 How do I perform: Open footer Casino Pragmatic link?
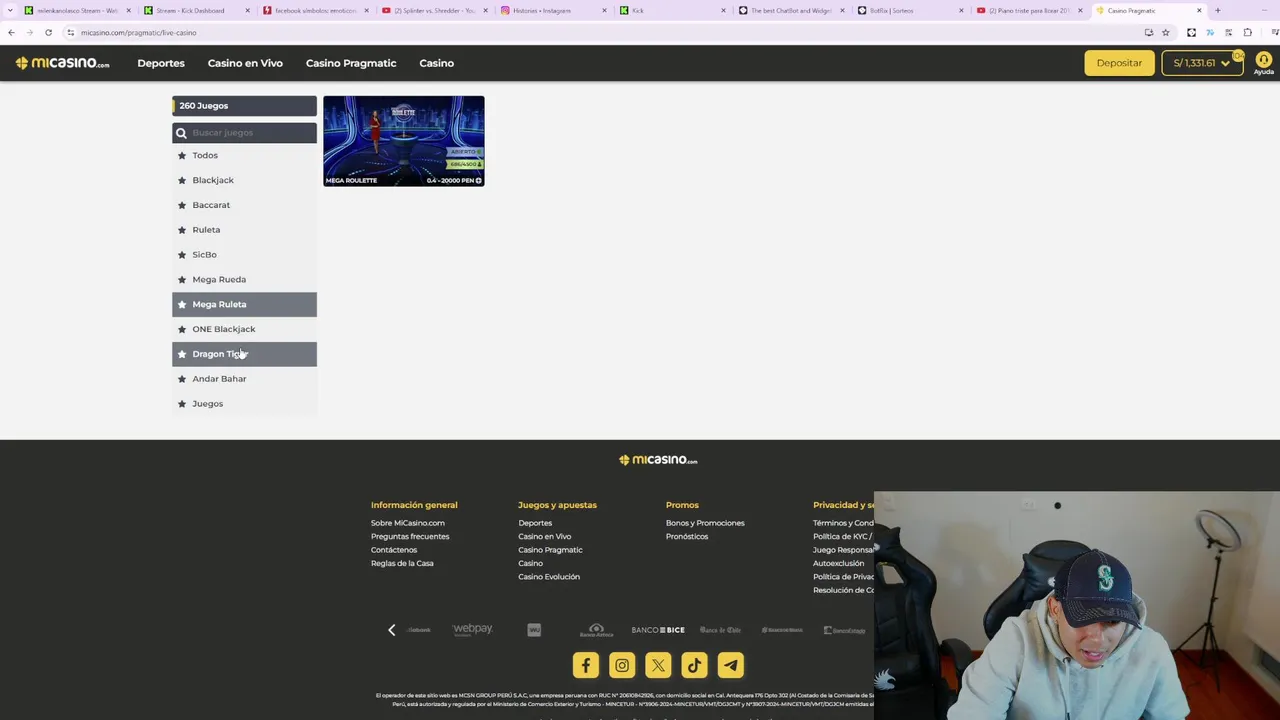point(550,550)
